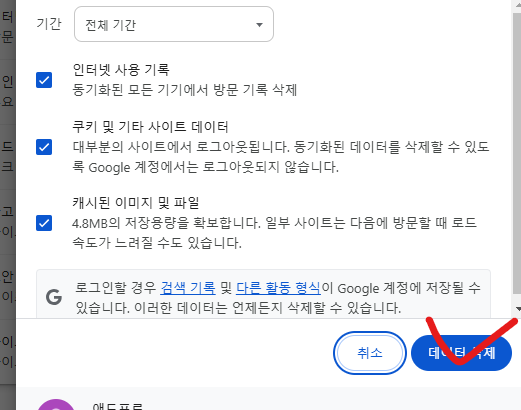This screenshot has height=410, width=521.
Task: Click the 캐시된 이미지 및 파일 heading
Action: pyautogui.click(x=136, y=203)
